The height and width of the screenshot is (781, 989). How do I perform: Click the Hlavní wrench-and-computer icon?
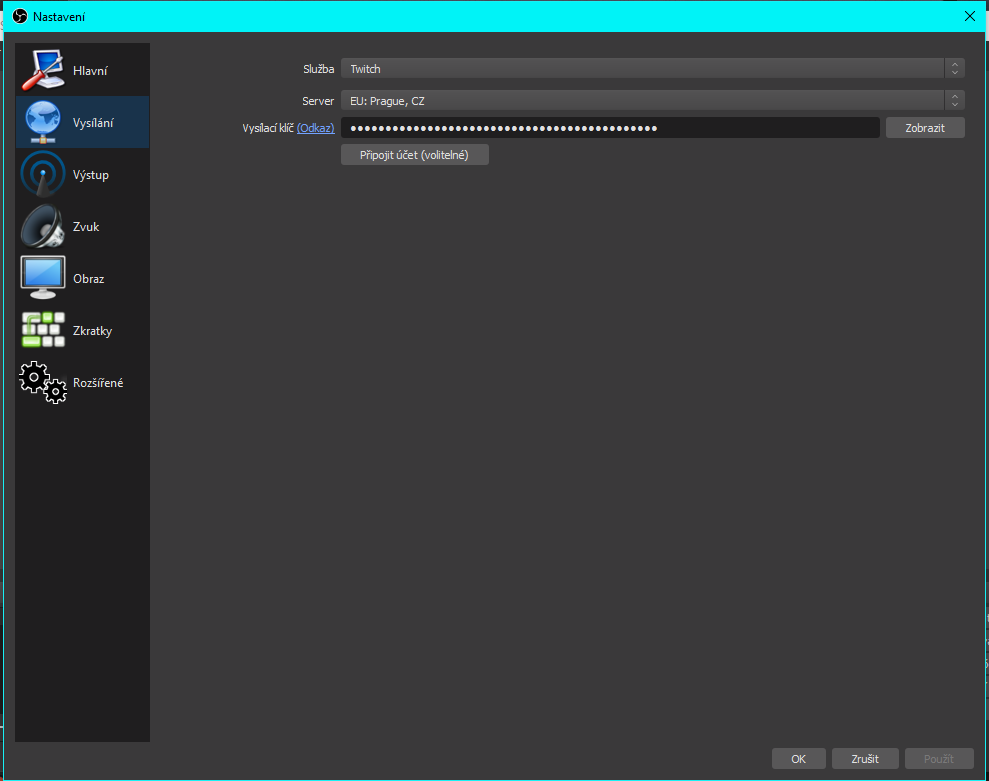point(43,71)
